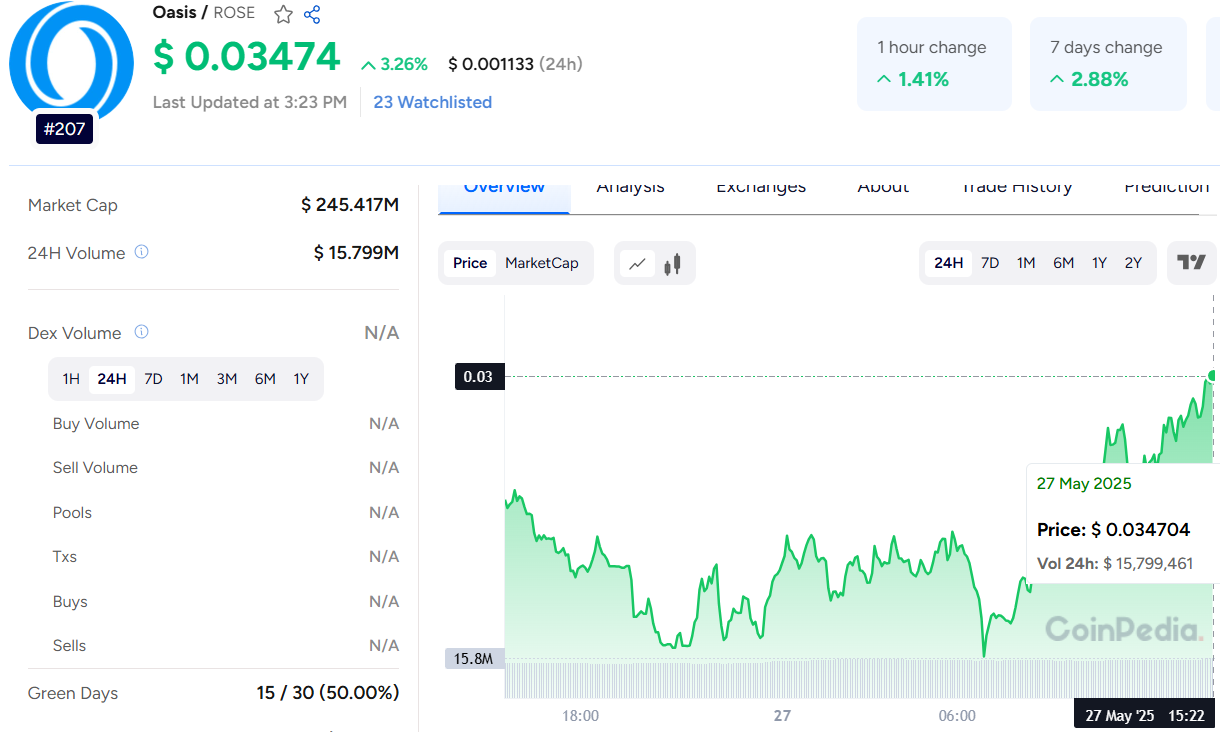This screenshot has height=732, width=1220.
Task: Choose 1H Dex Volume period
Action: click(x=71, y=379)
